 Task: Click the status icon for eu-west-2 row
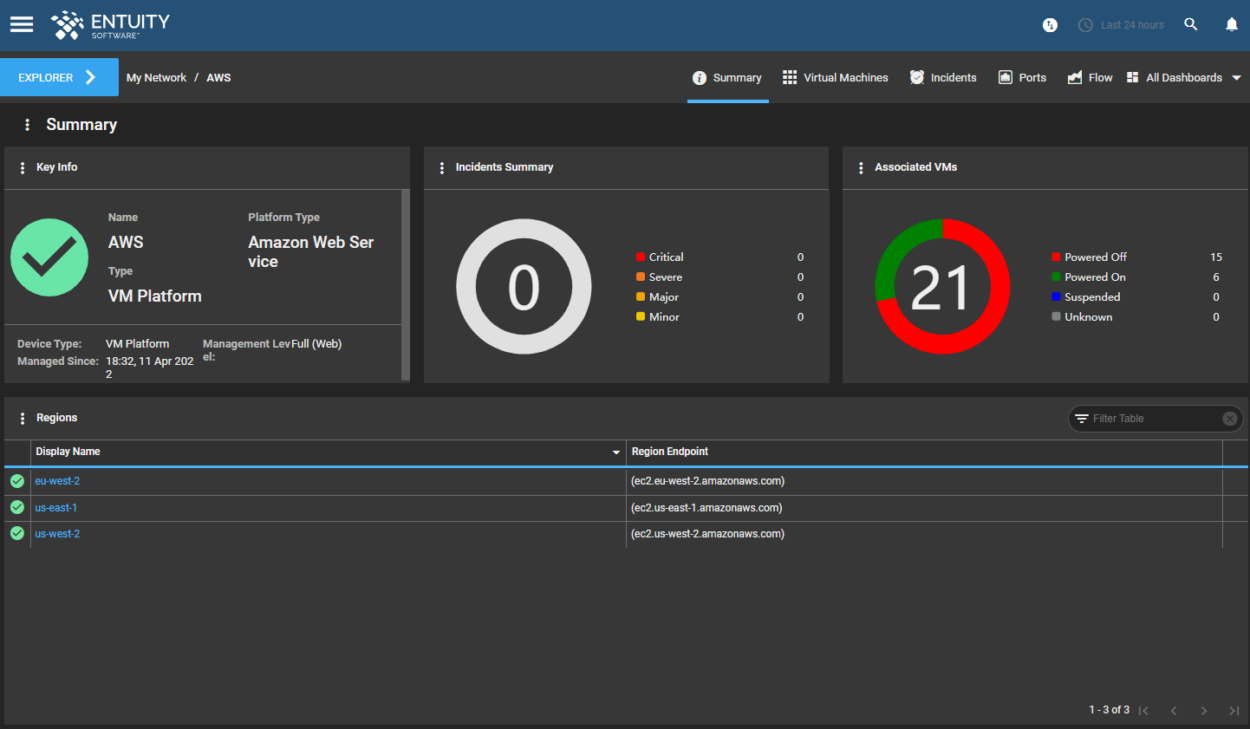point(17,481)
